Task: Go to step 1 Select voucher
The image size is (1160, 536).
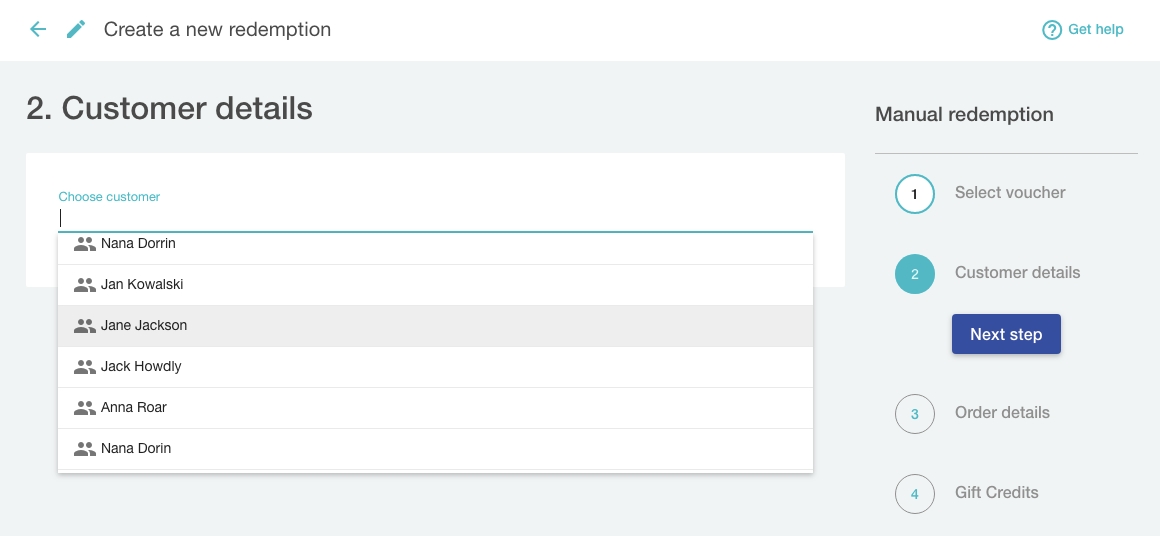Action: 1009,193
